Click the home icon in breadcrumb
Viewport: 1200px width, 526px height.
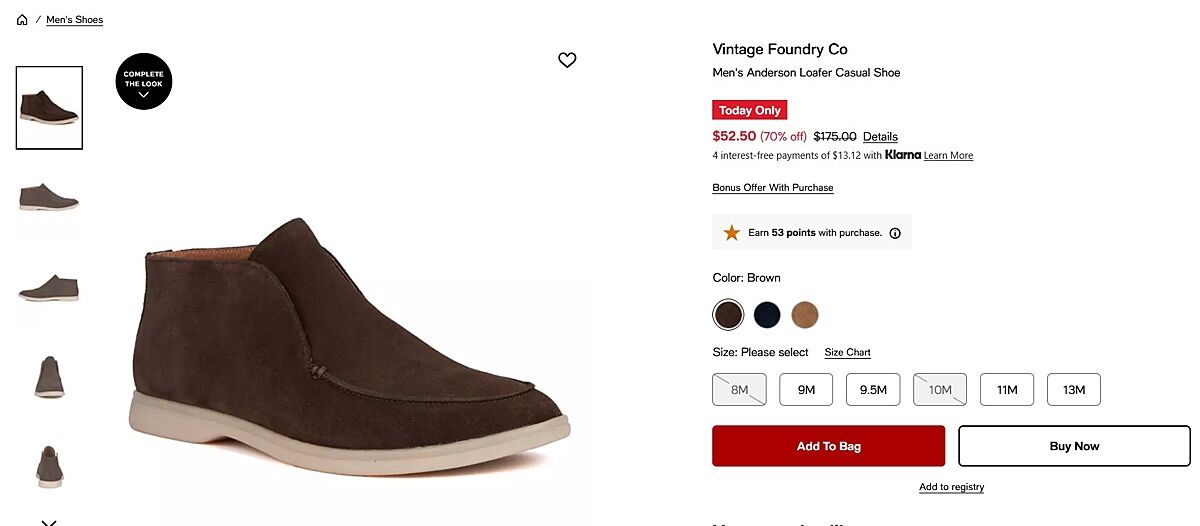[22, 20]
